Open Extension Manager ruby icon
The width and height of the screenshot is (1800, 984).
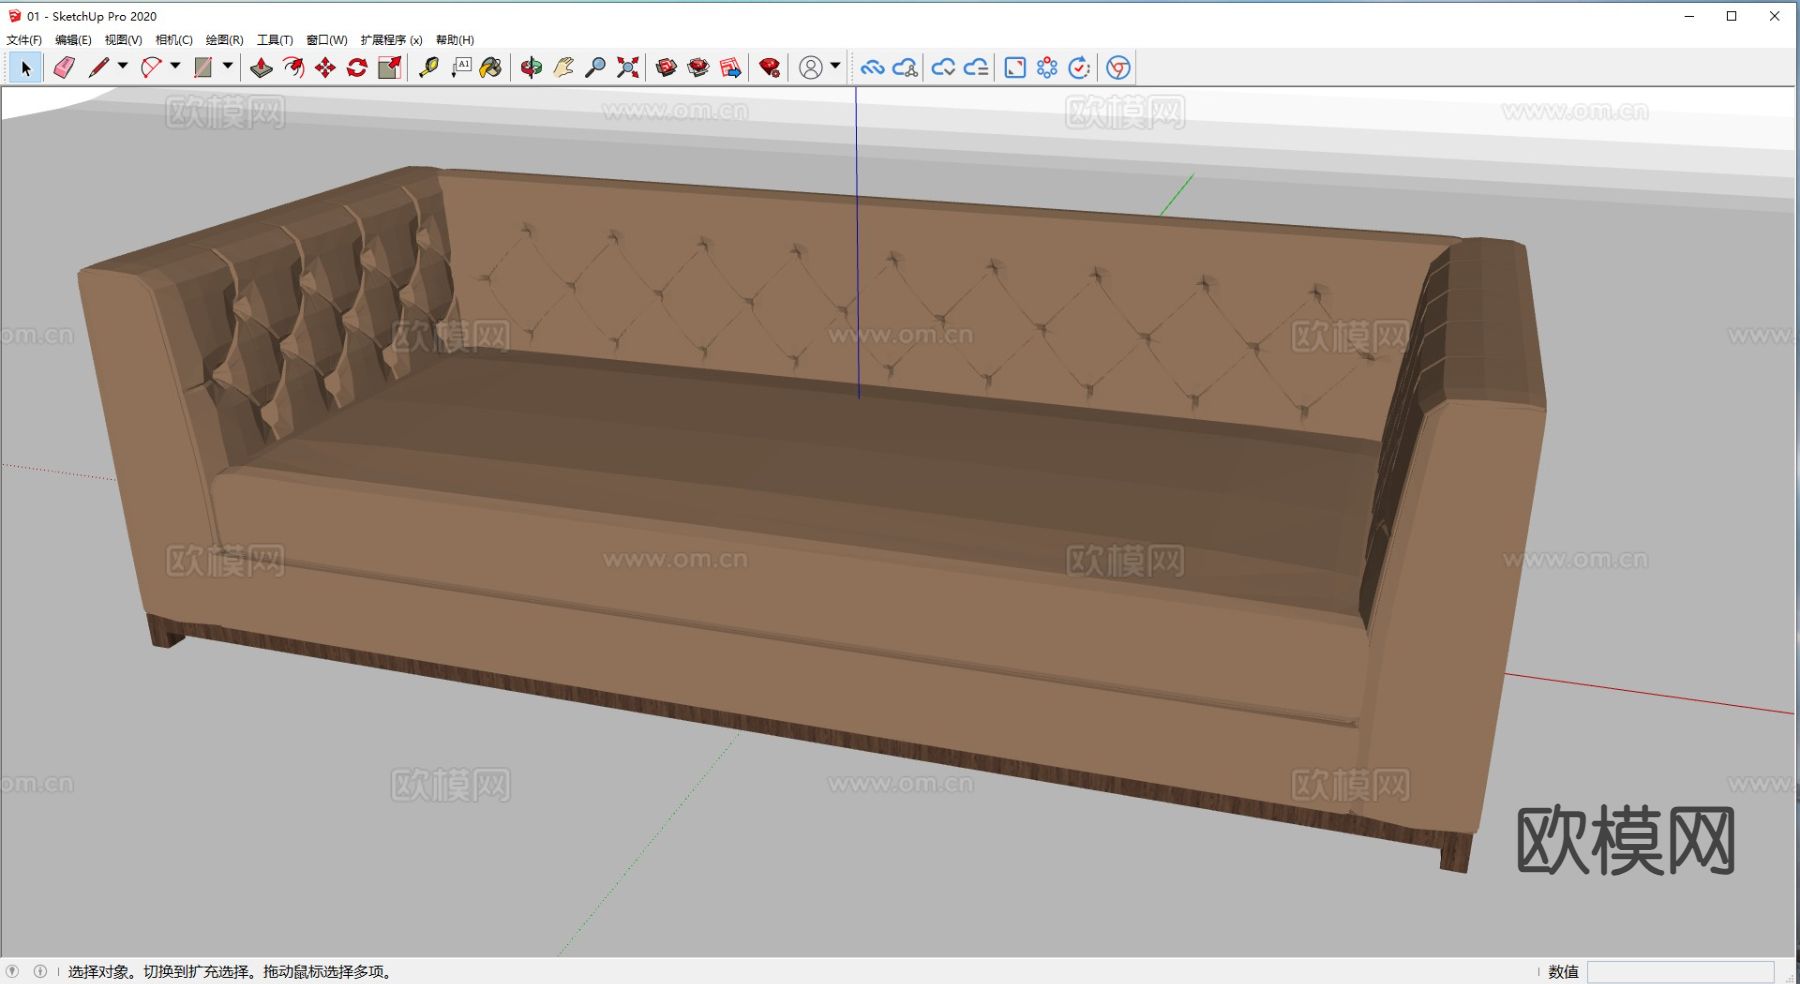coord(769,67)
